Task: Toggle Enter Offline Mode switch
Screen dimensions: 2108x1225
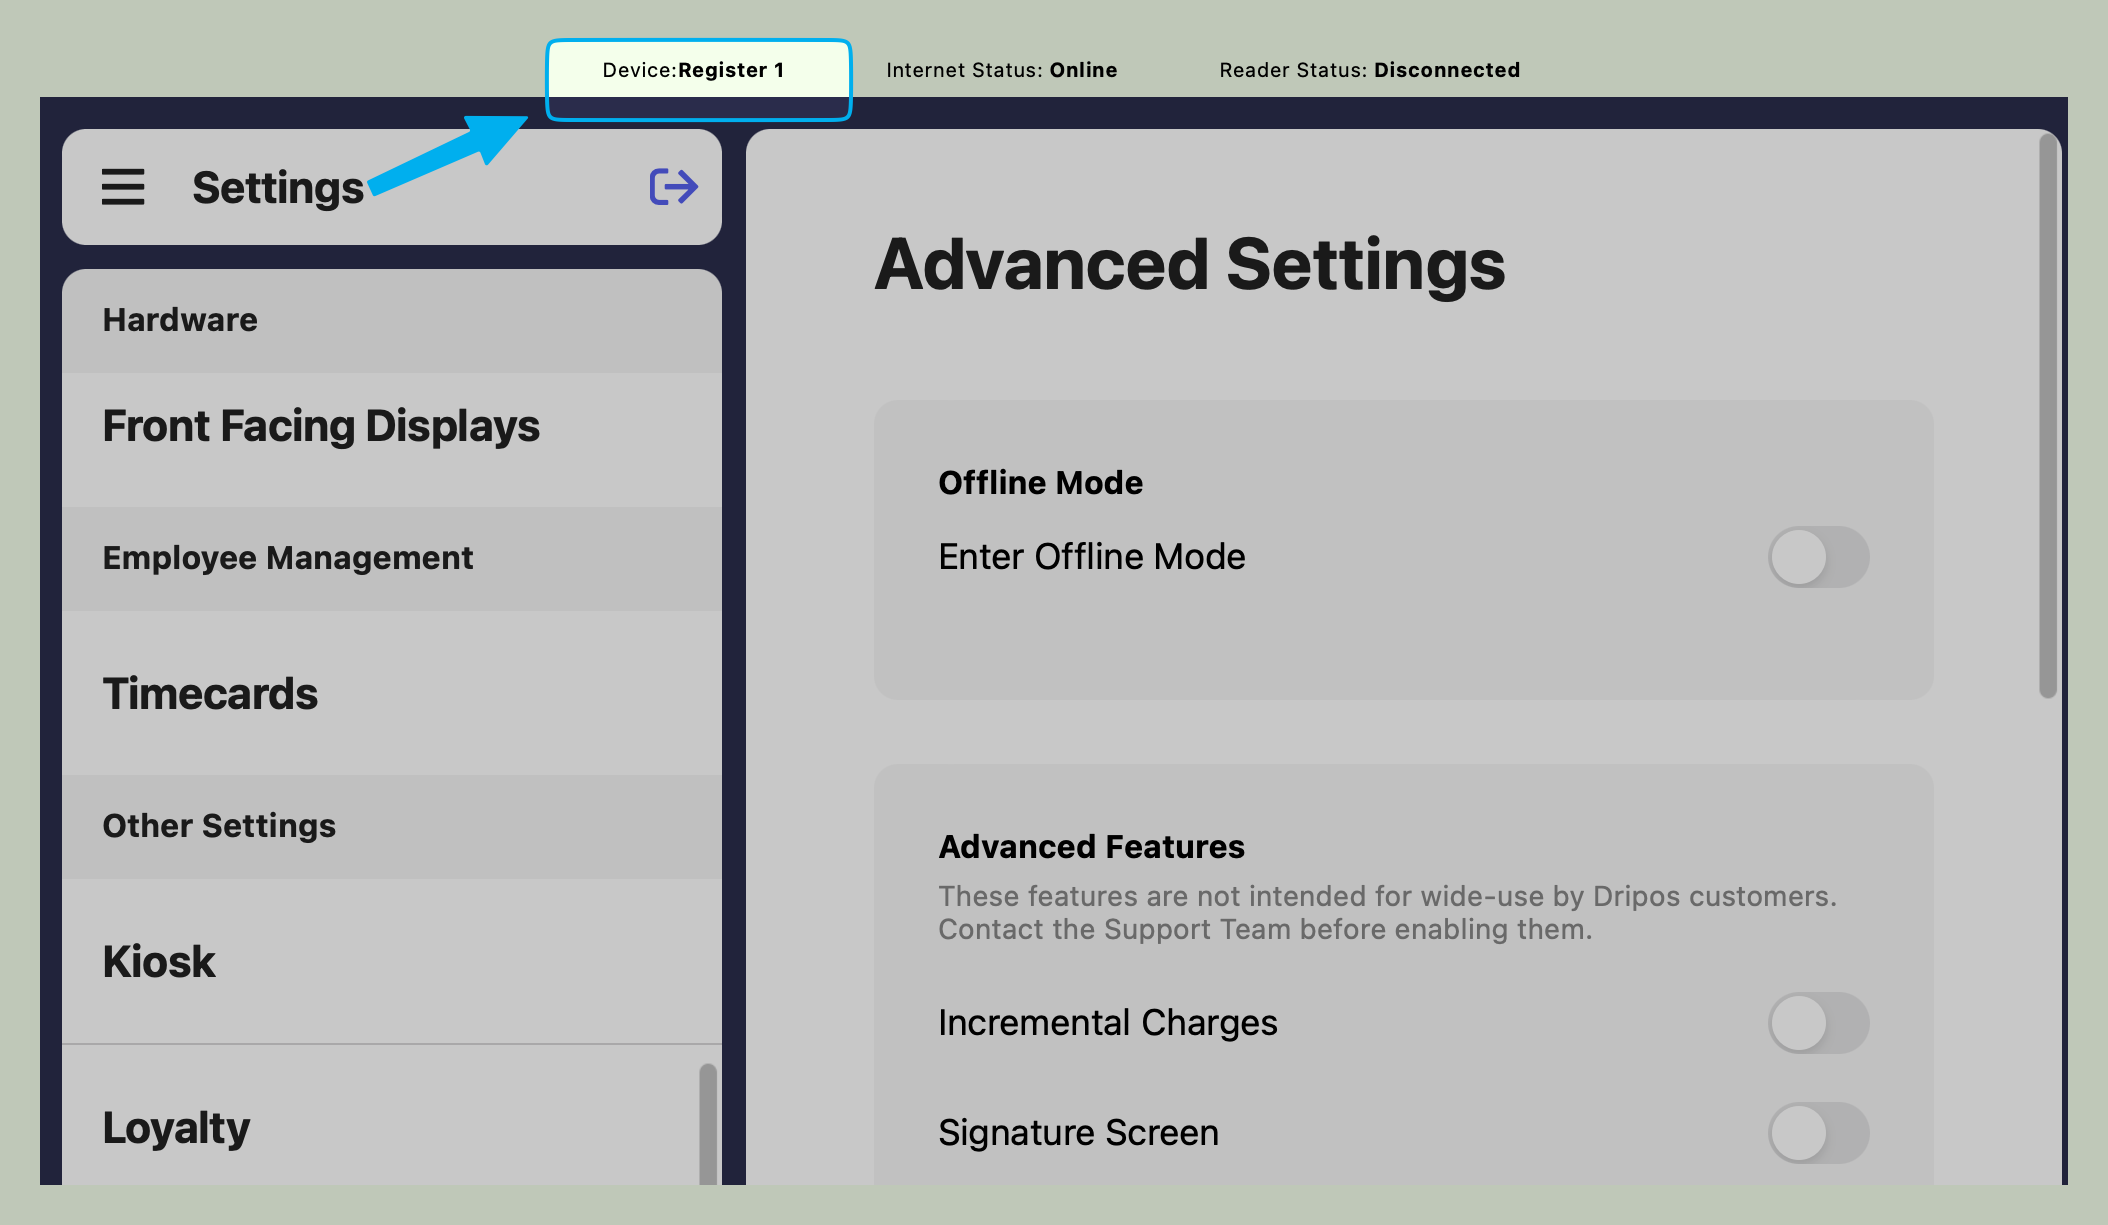Action: [x=1817, y=557]
